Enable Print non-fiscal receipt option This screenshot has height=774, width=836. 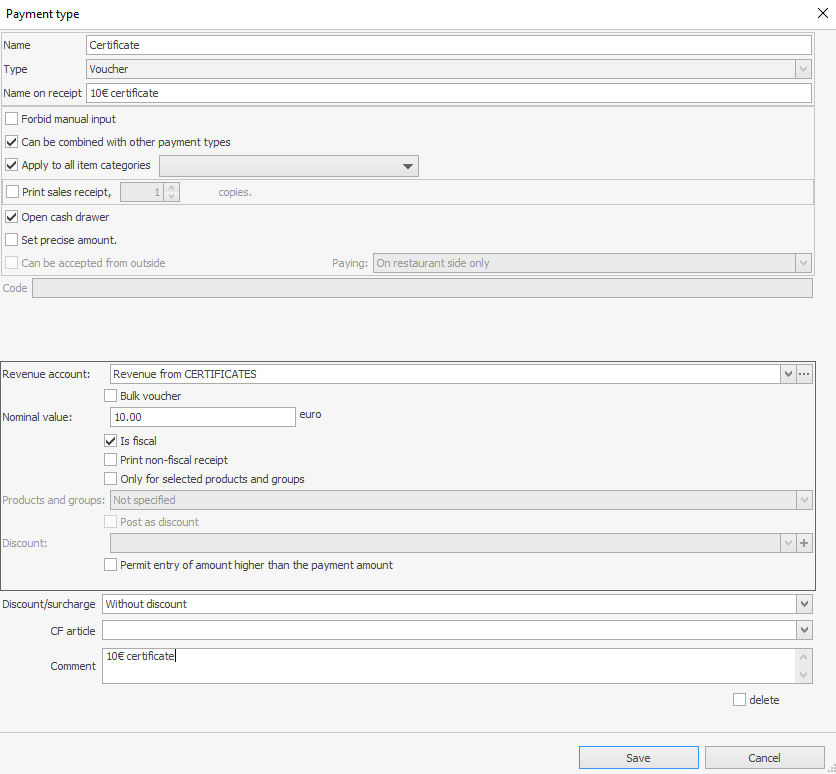tap(111, 460)
